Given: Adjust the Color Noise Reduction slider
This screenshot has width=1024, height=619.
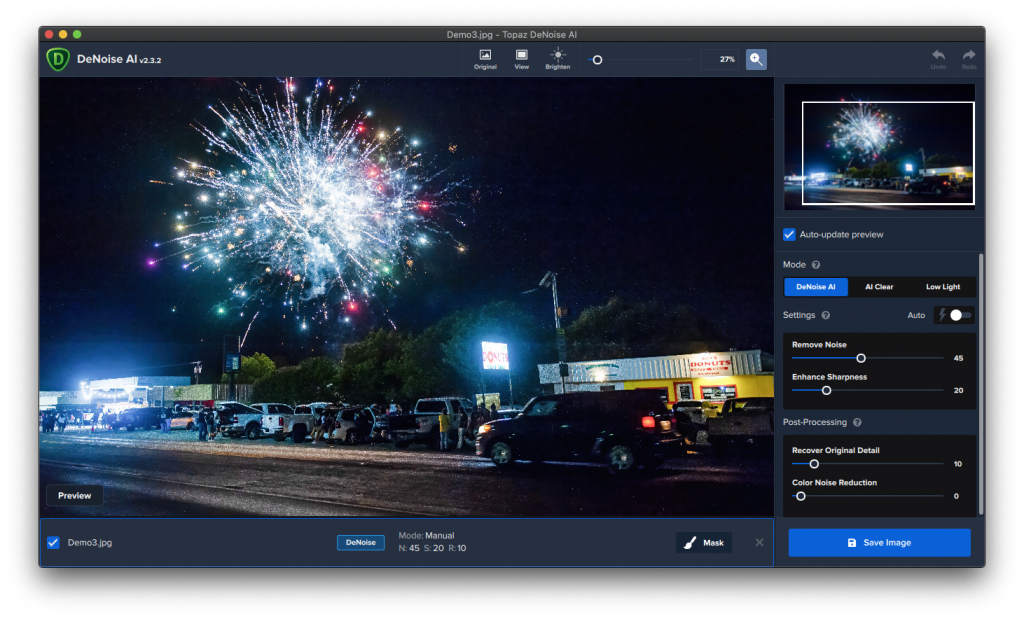Looking at the screenshot, I should coord(801,496).
